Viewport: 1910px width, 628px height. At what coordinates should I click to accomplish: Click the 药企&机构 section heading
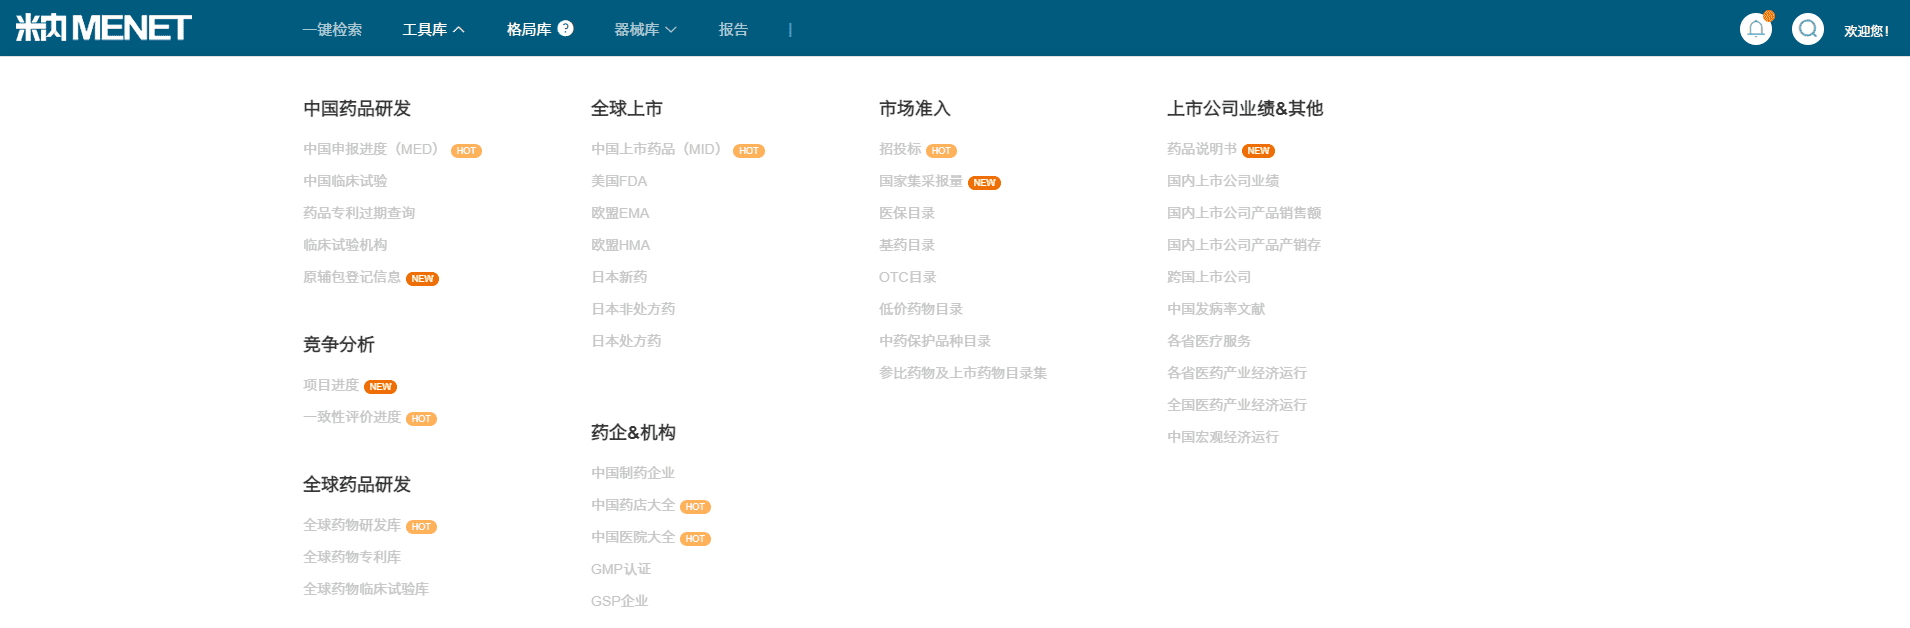(x=633, y=432)
